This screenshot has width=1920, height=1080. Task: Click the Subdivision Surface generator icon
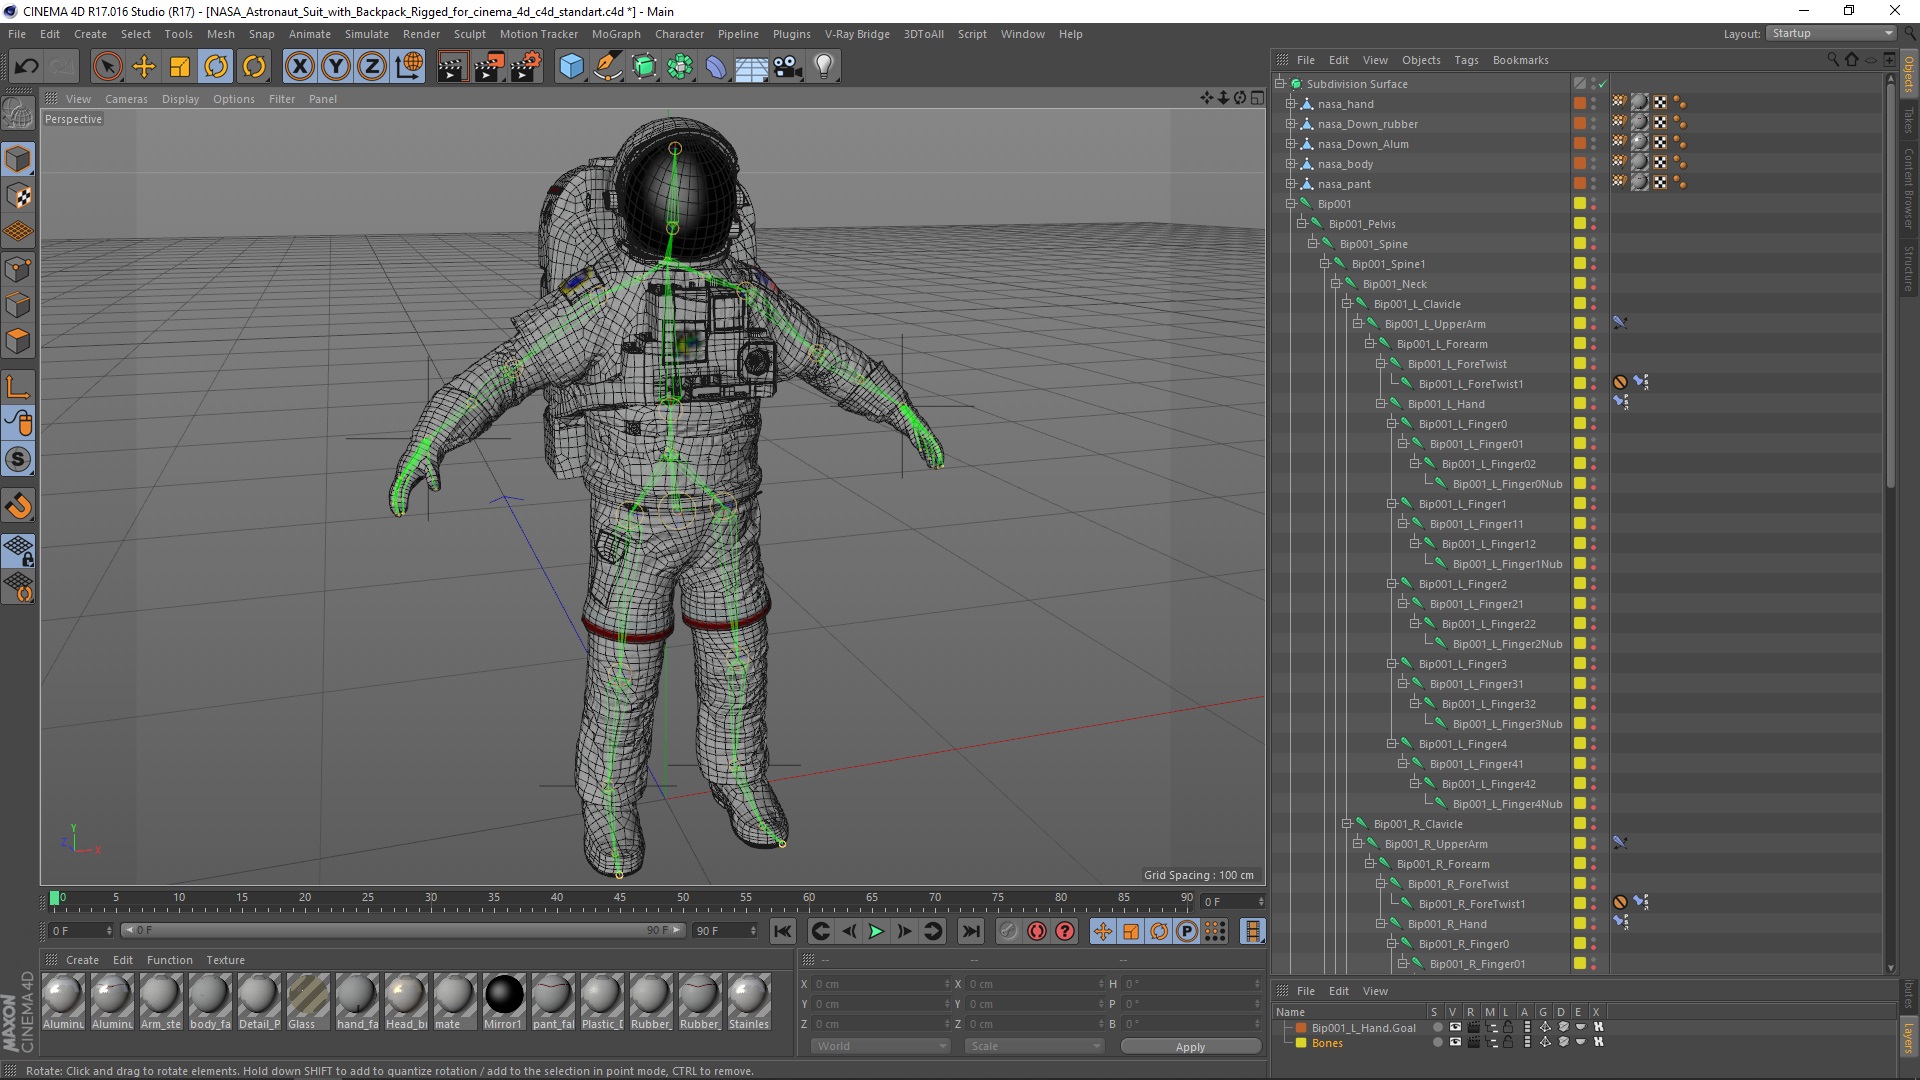tap(644, 67)
